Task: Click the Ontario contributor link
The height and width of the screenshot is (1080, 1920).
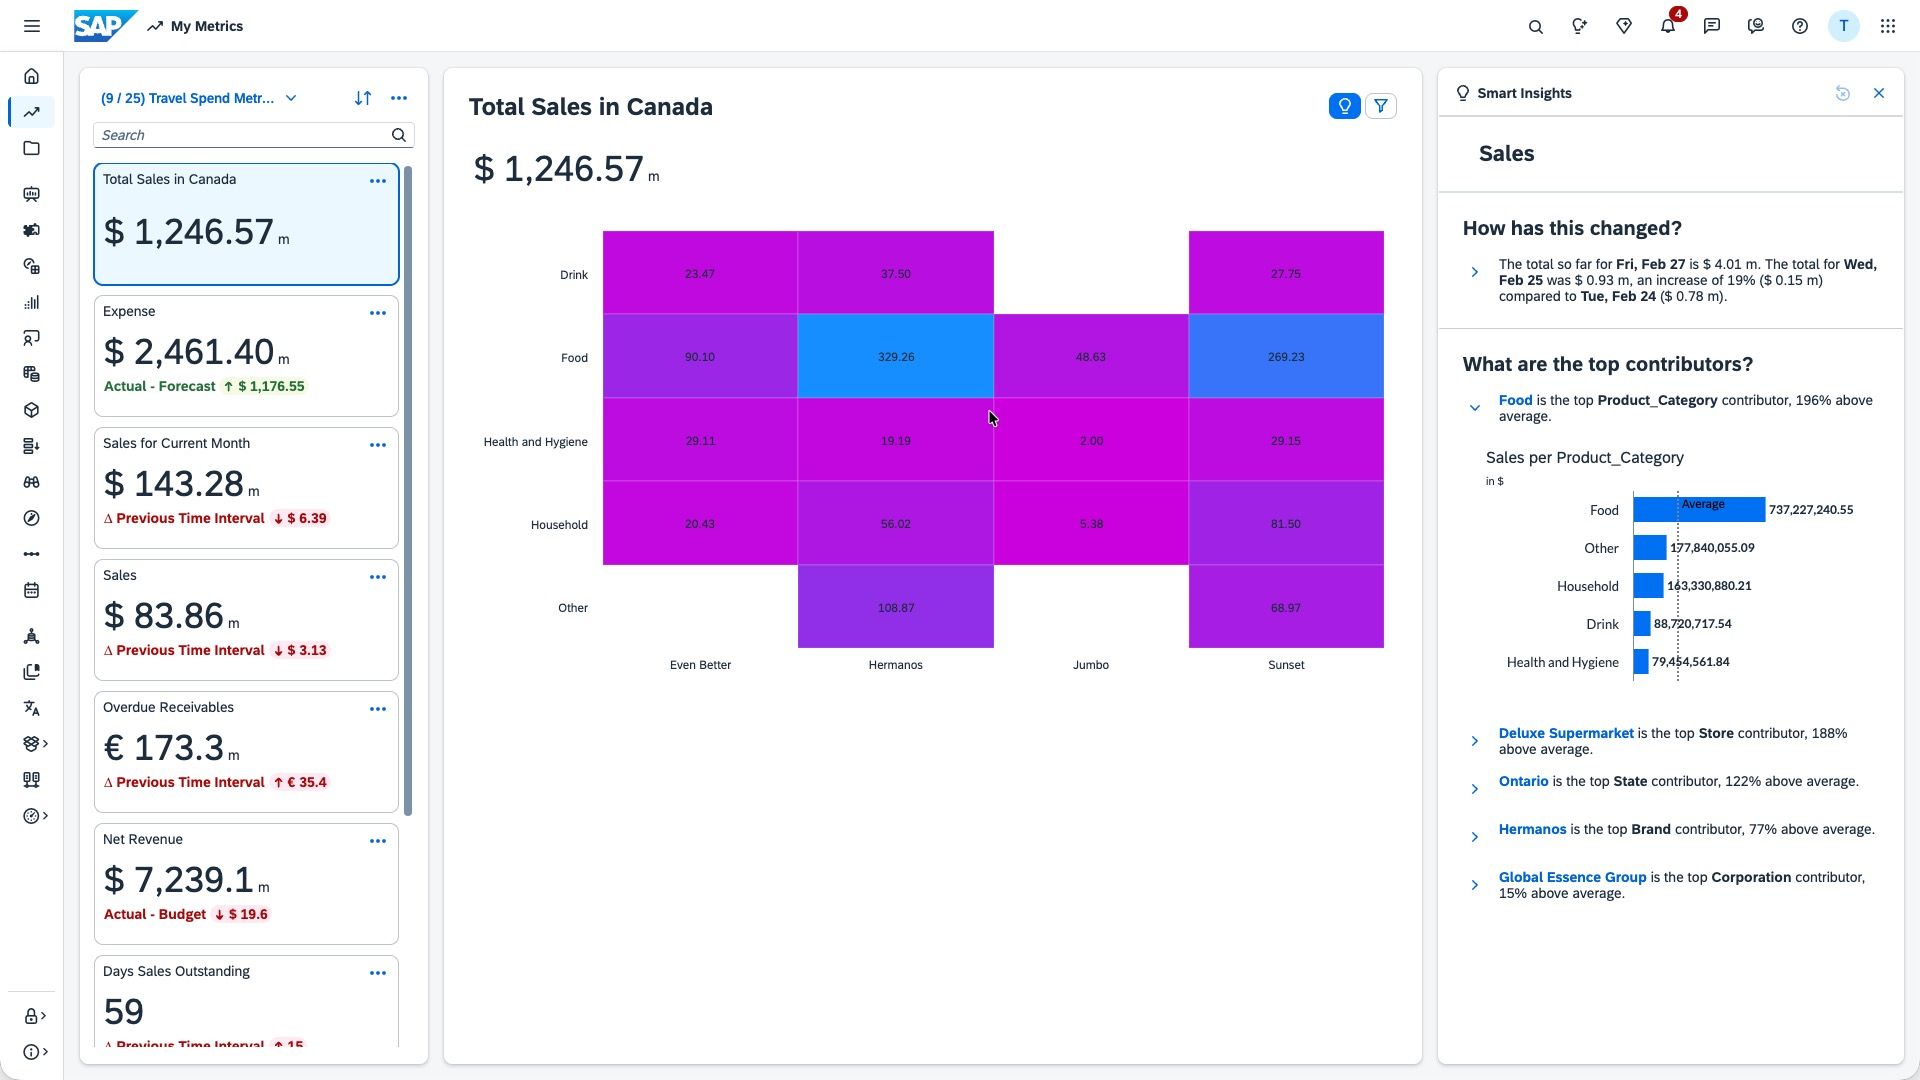Action: click(x=1523, y=781)
